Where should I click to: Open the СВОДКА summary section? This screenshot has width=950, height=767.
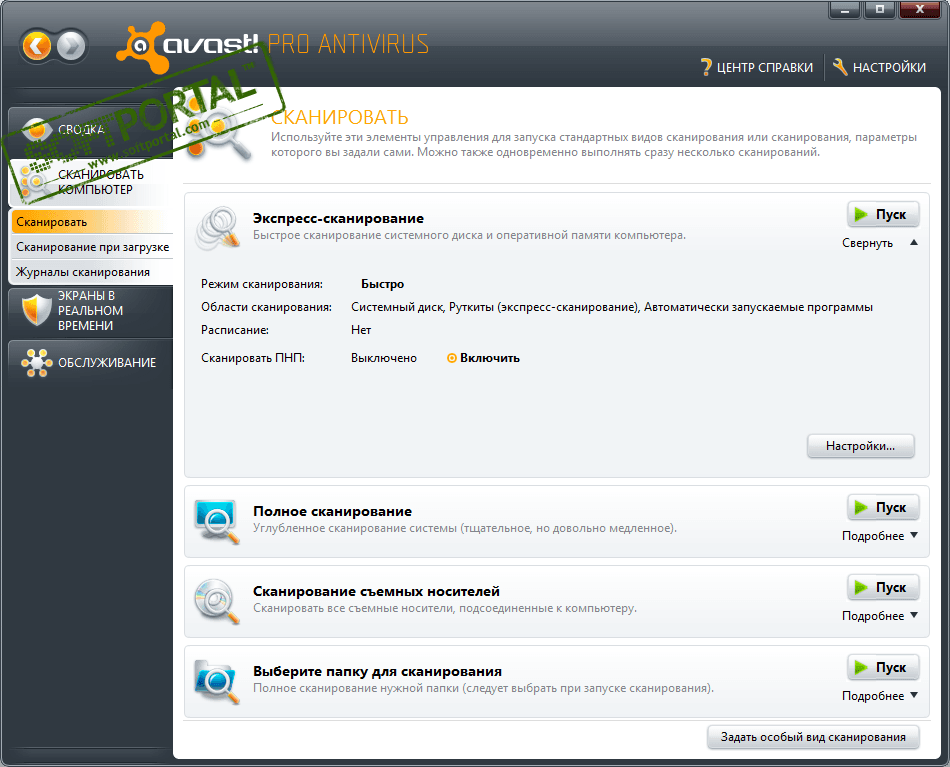[91, 129]
